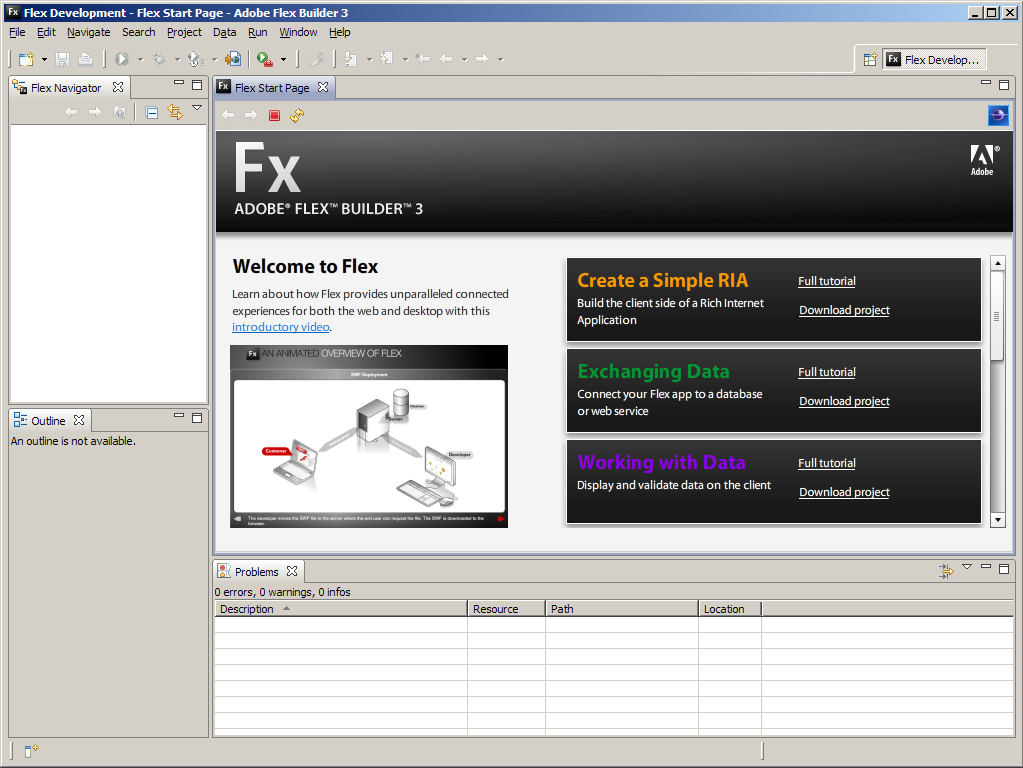
Task: Click the Run (play) toolbar icon
Action: pyautogui.click(x=122, y=59)
